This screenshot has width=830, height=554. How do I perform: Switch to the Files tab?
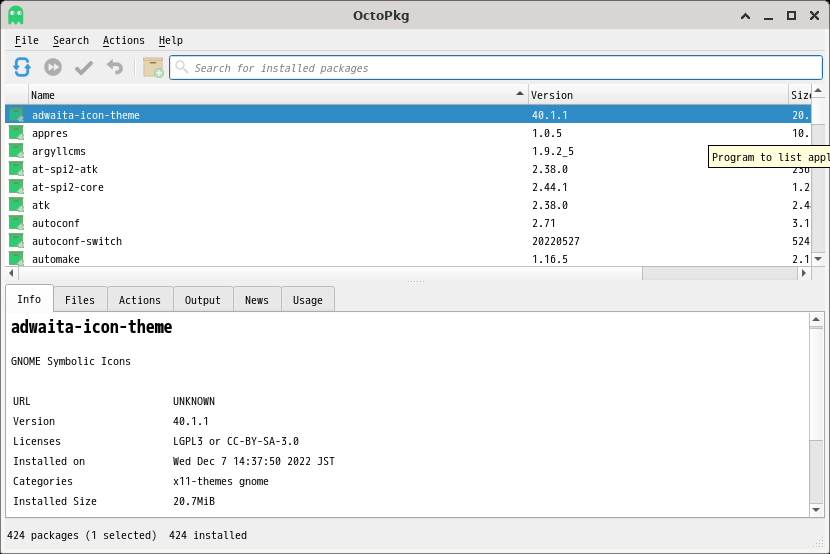80,300
